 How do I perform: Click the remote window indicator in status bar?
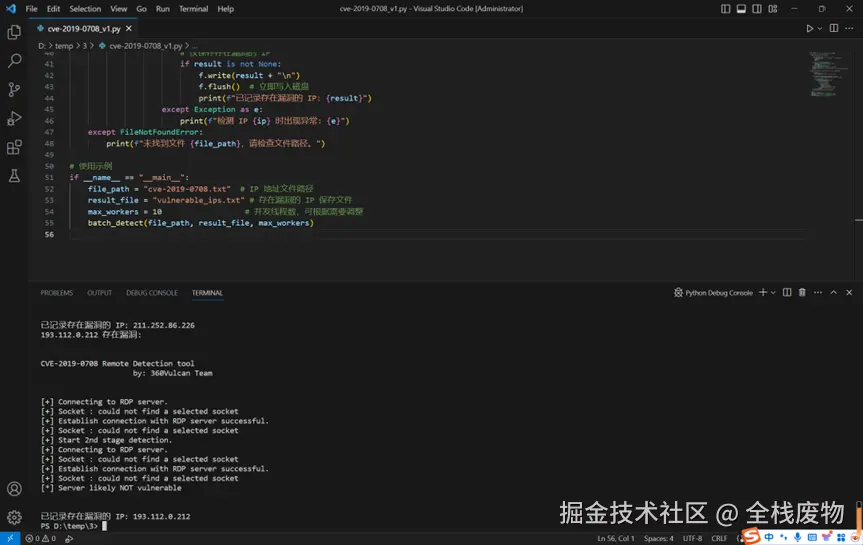pyautogui.click(x=10, y=538)
